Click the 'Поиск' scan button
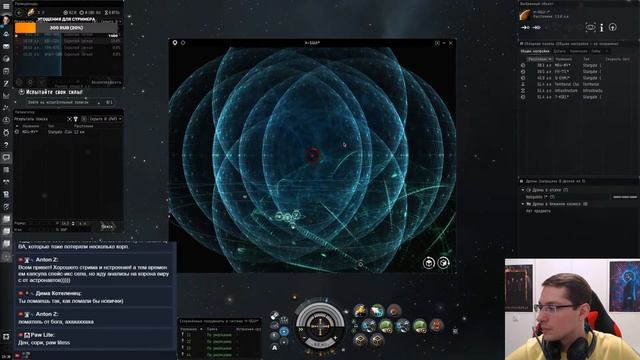The height and width of the screenshot is (360, 640). 107,226
